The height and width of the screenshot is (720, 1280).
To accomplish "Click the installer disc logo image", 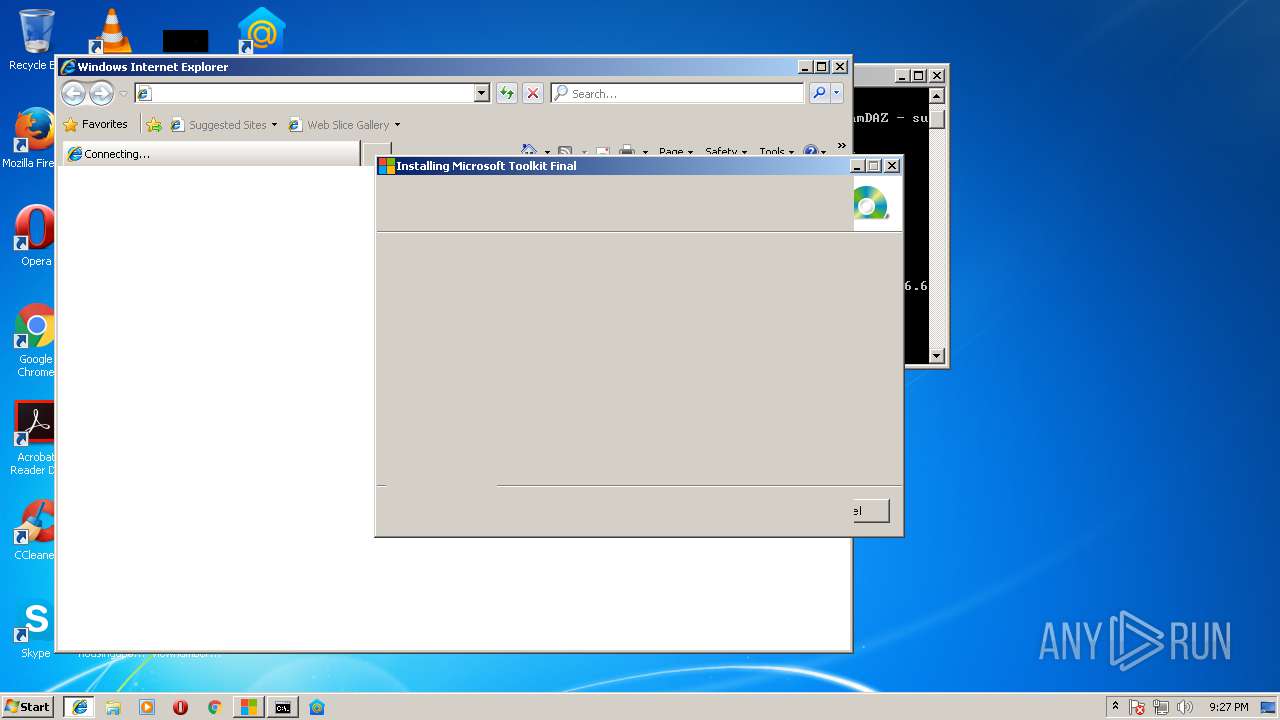I will [871, 203].
